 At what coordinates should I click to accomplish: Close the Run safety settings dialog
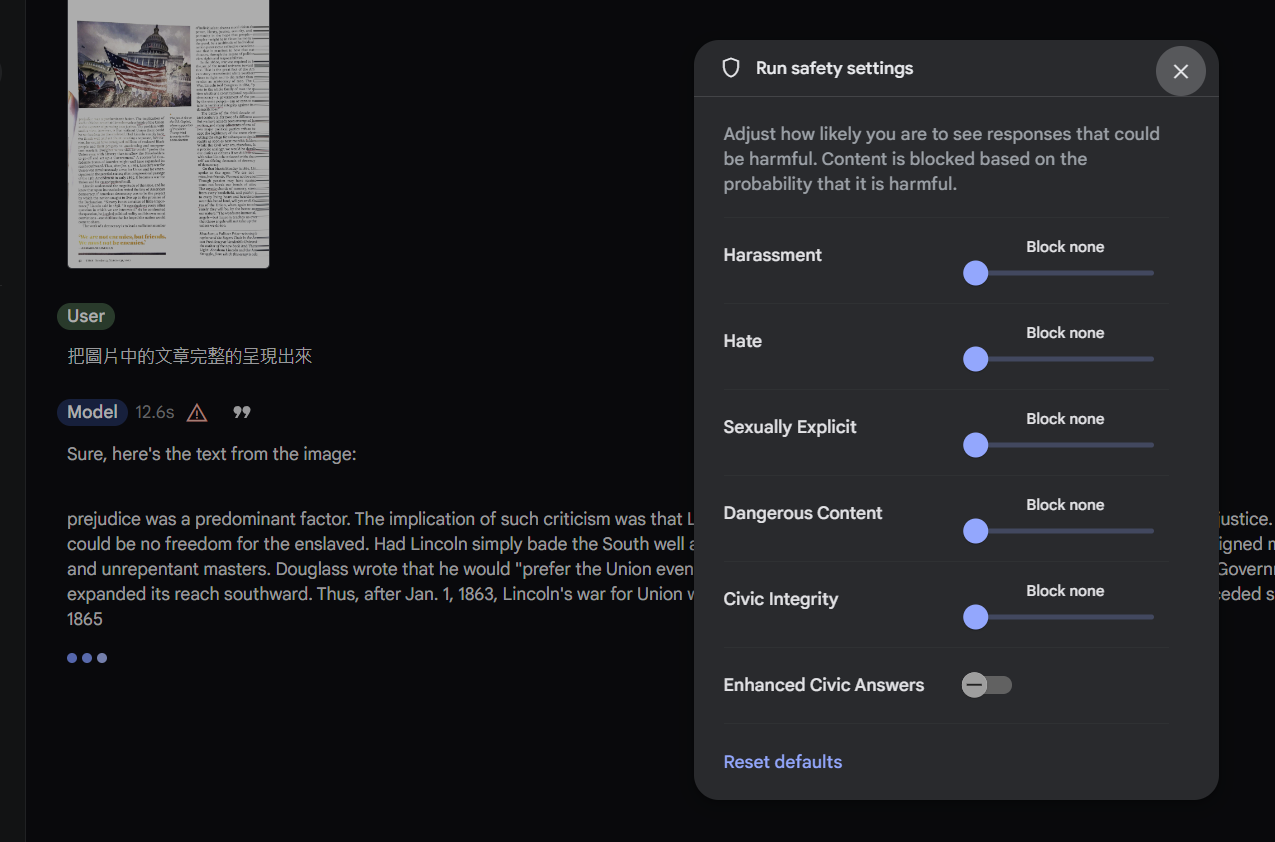click(1181, 71)
